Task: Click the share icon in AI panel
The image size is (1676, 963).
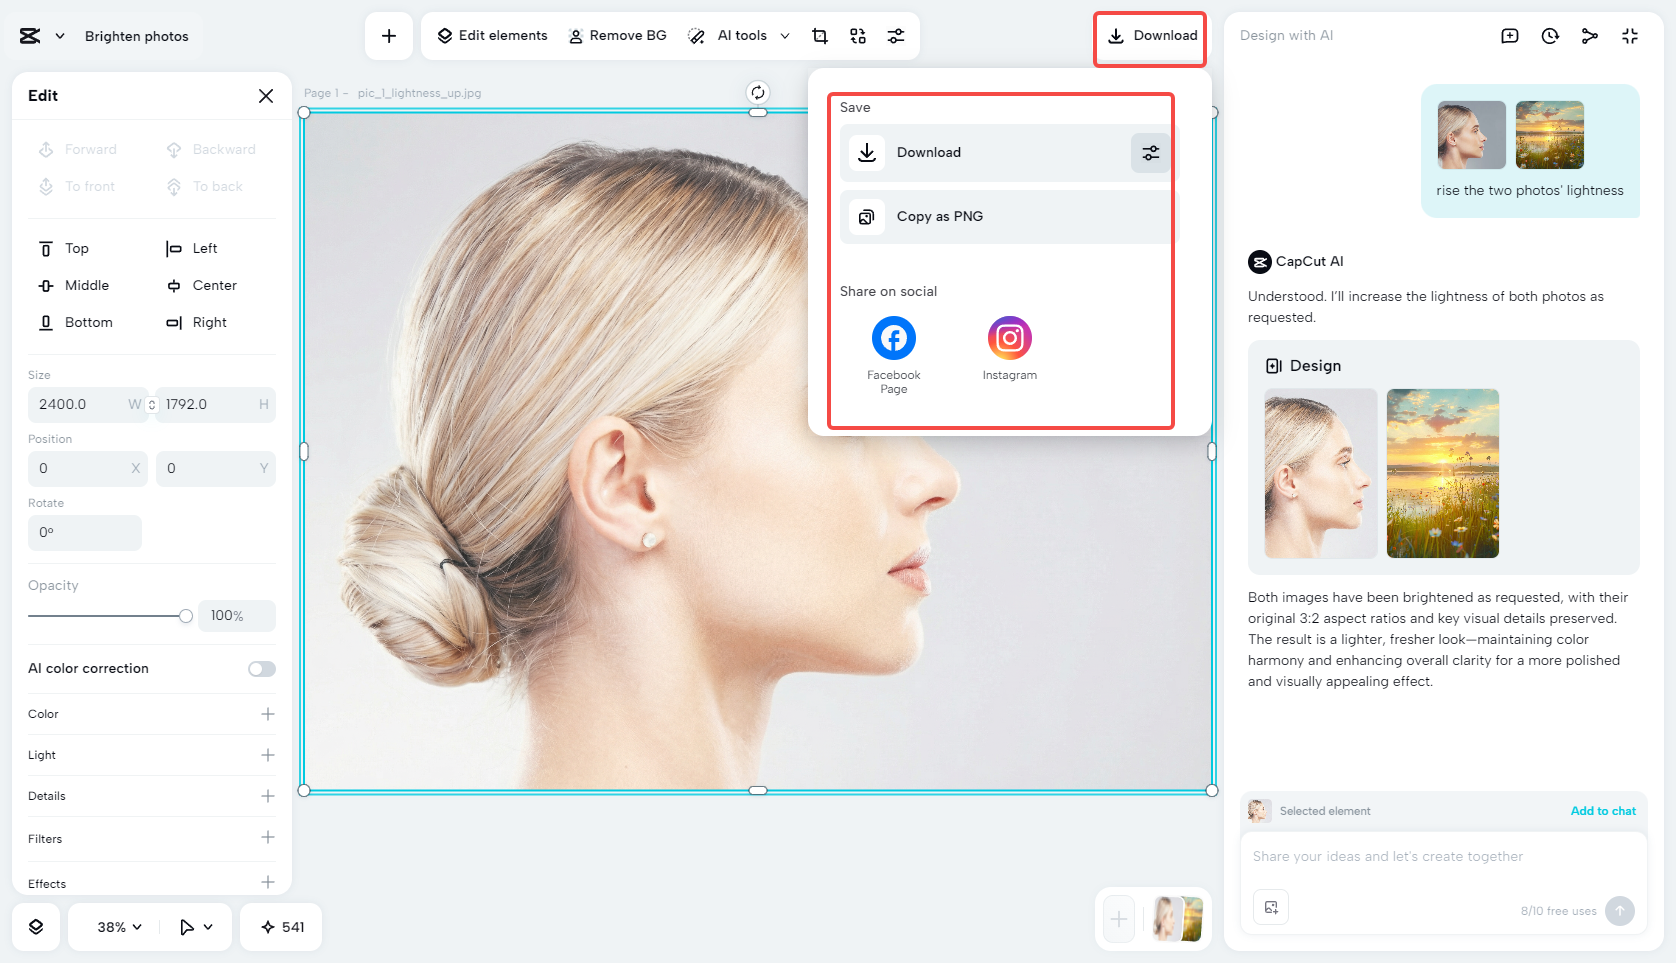Action: (1590, 36)
